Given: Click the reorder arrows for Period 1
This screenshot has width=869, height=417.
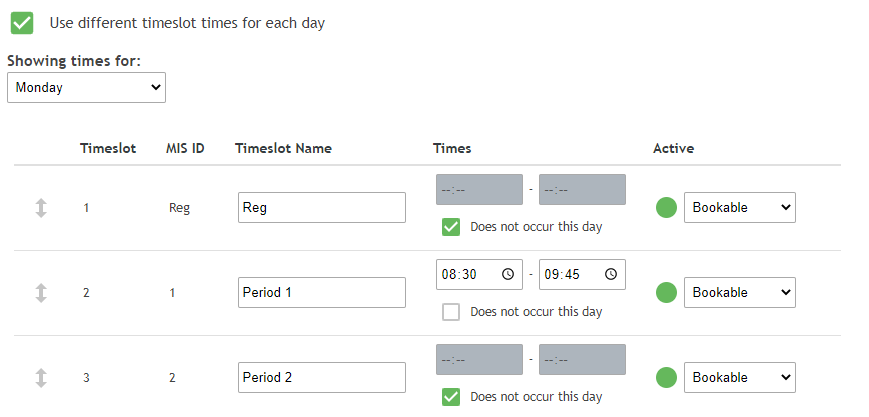Looking at the screenshot, I should 41,293.
